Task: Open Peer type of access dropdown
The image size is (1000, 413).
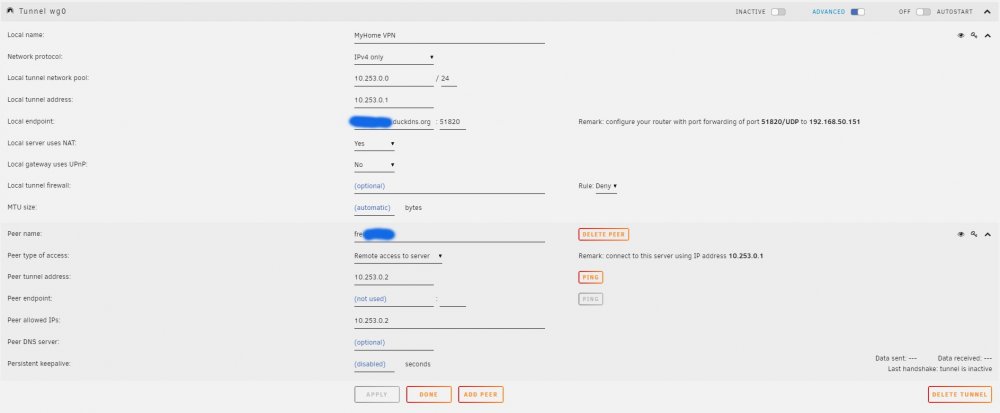Action: [x=399, y=256]
